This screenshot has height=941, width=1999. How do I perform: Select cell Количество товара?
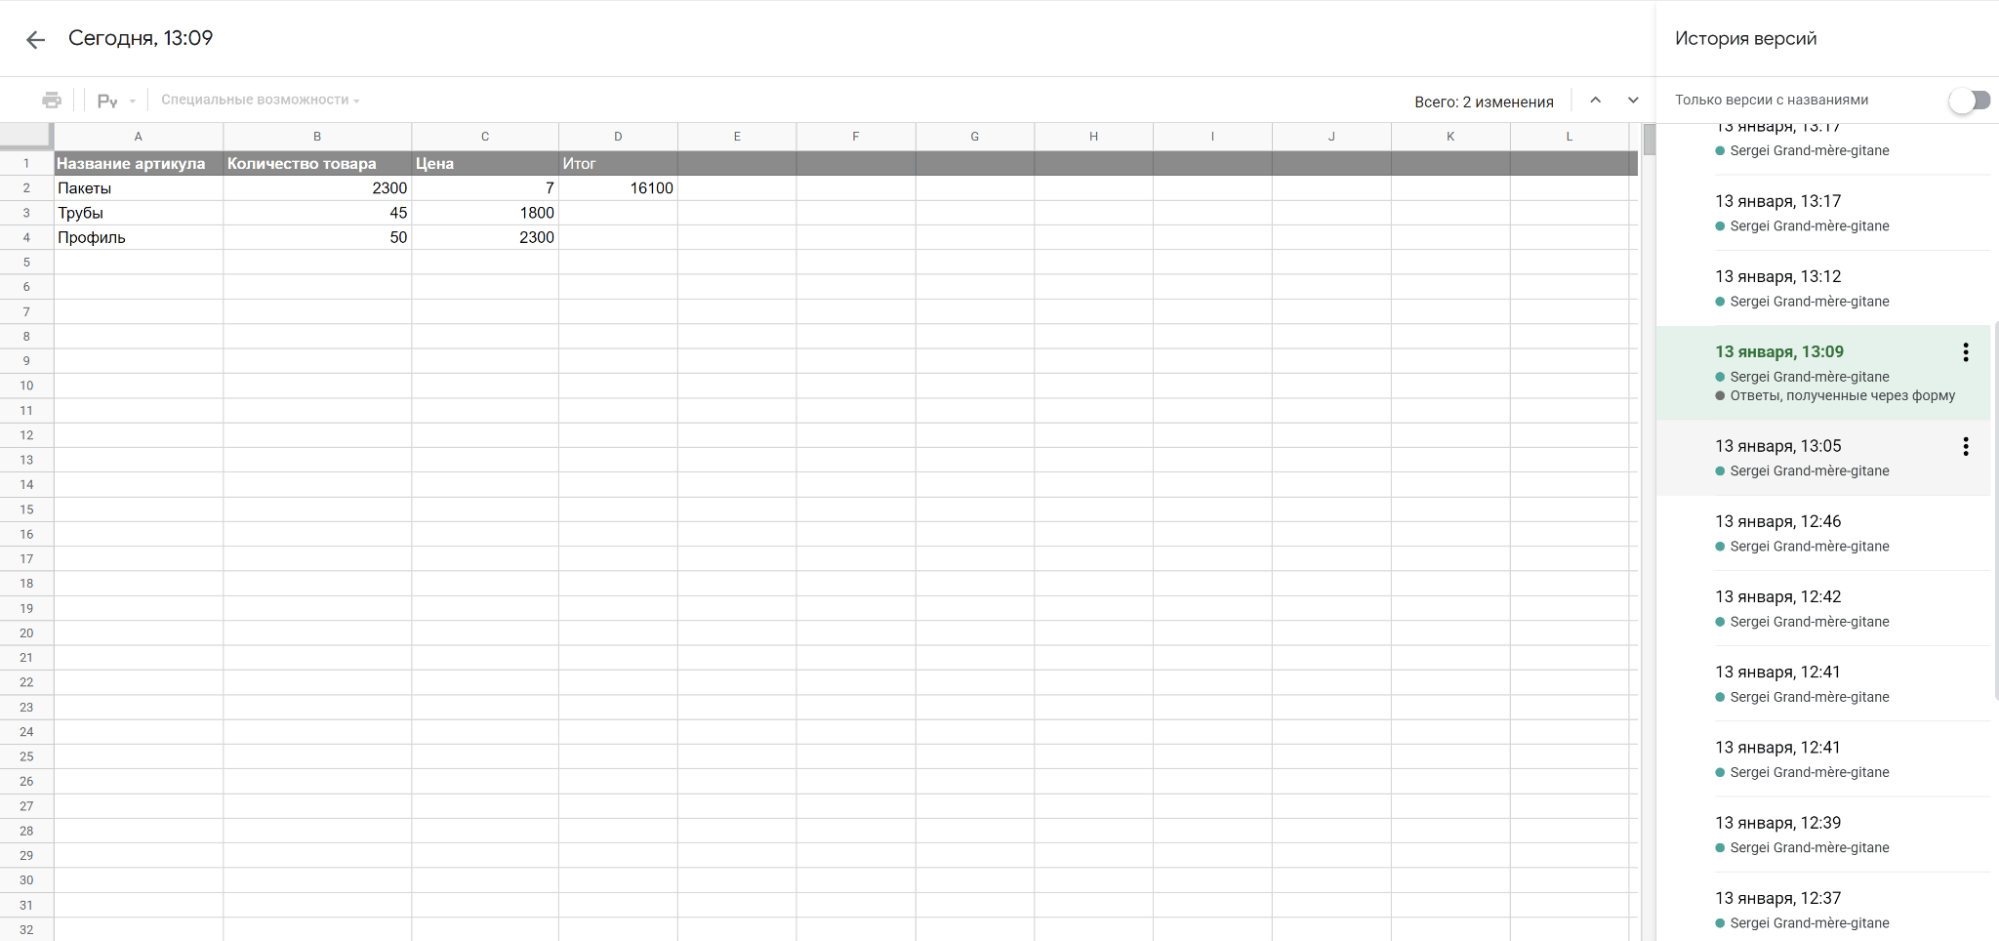pyautogui.click(x=317, y=163)
